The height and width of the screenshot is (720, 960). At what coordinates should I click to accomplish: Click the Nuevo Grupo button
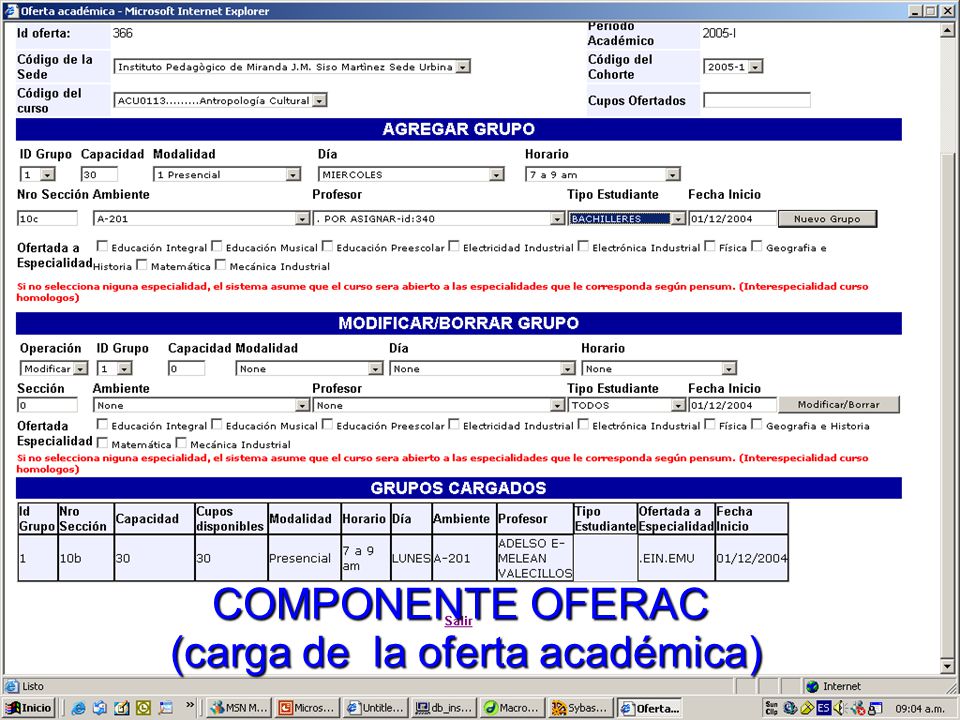point(827,219)
